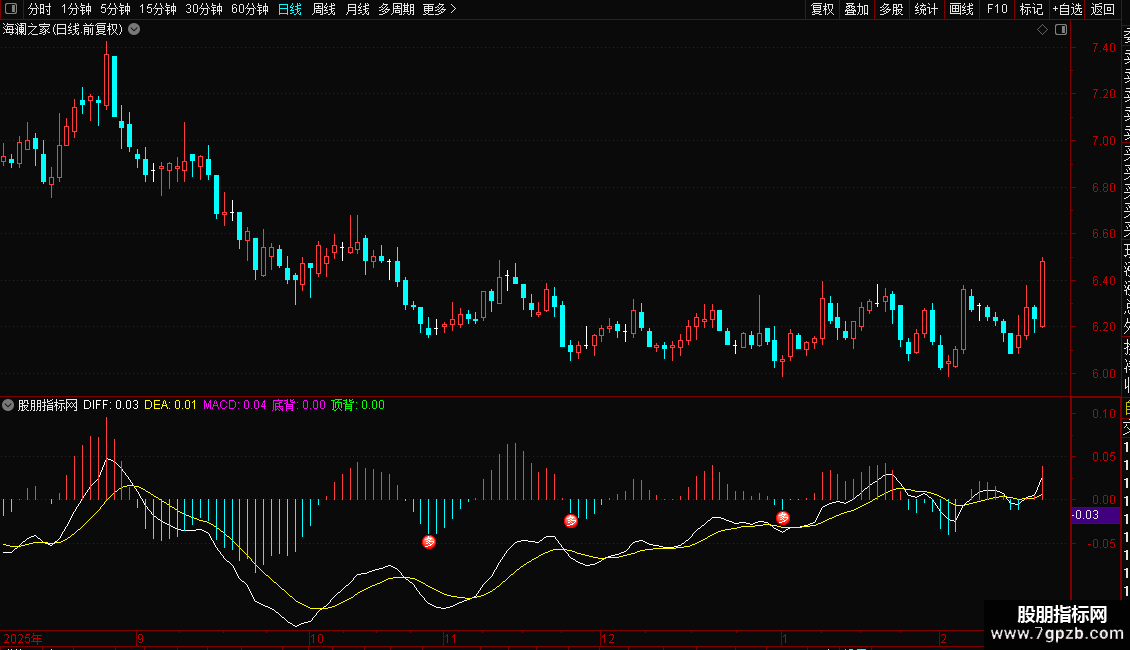The height and width of the screenshot is (650, 1130).
Task: Select the 30分钟 period tab
Action: point(204,9)
